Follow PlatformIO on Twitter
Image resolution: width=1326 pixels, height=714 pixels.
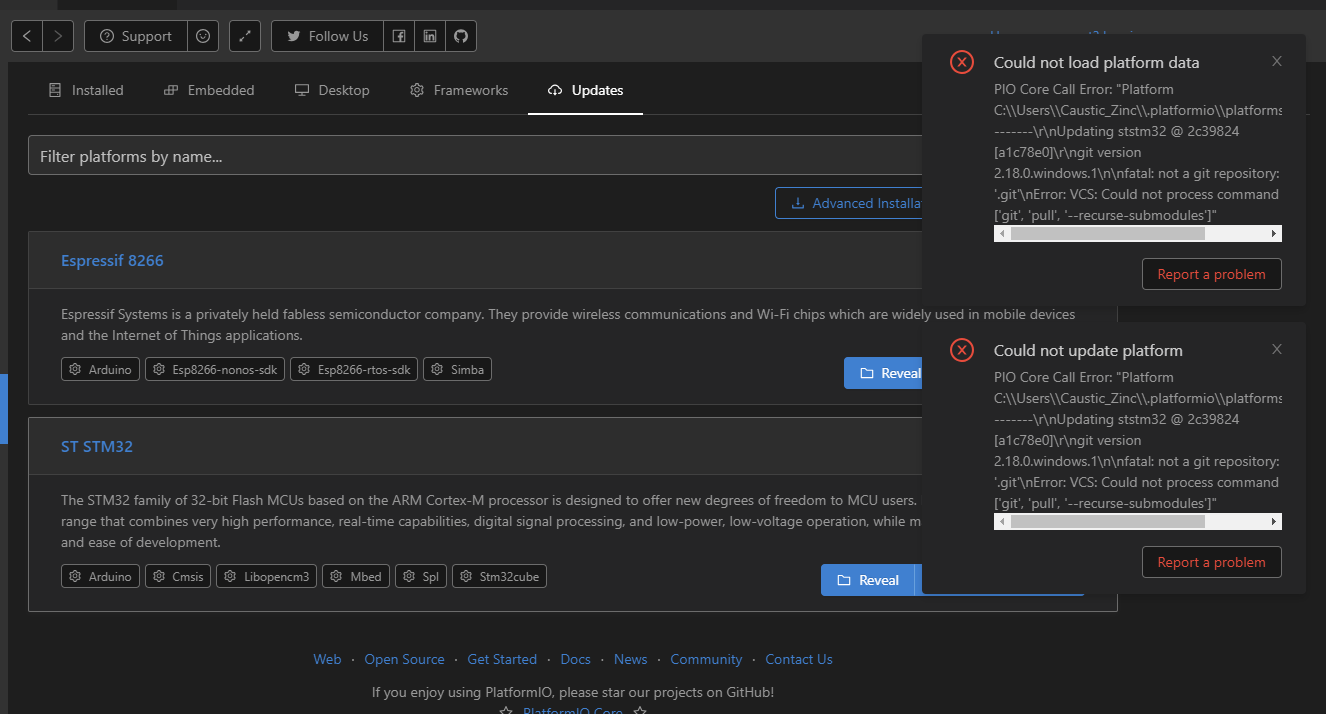[x=326, y=36]
